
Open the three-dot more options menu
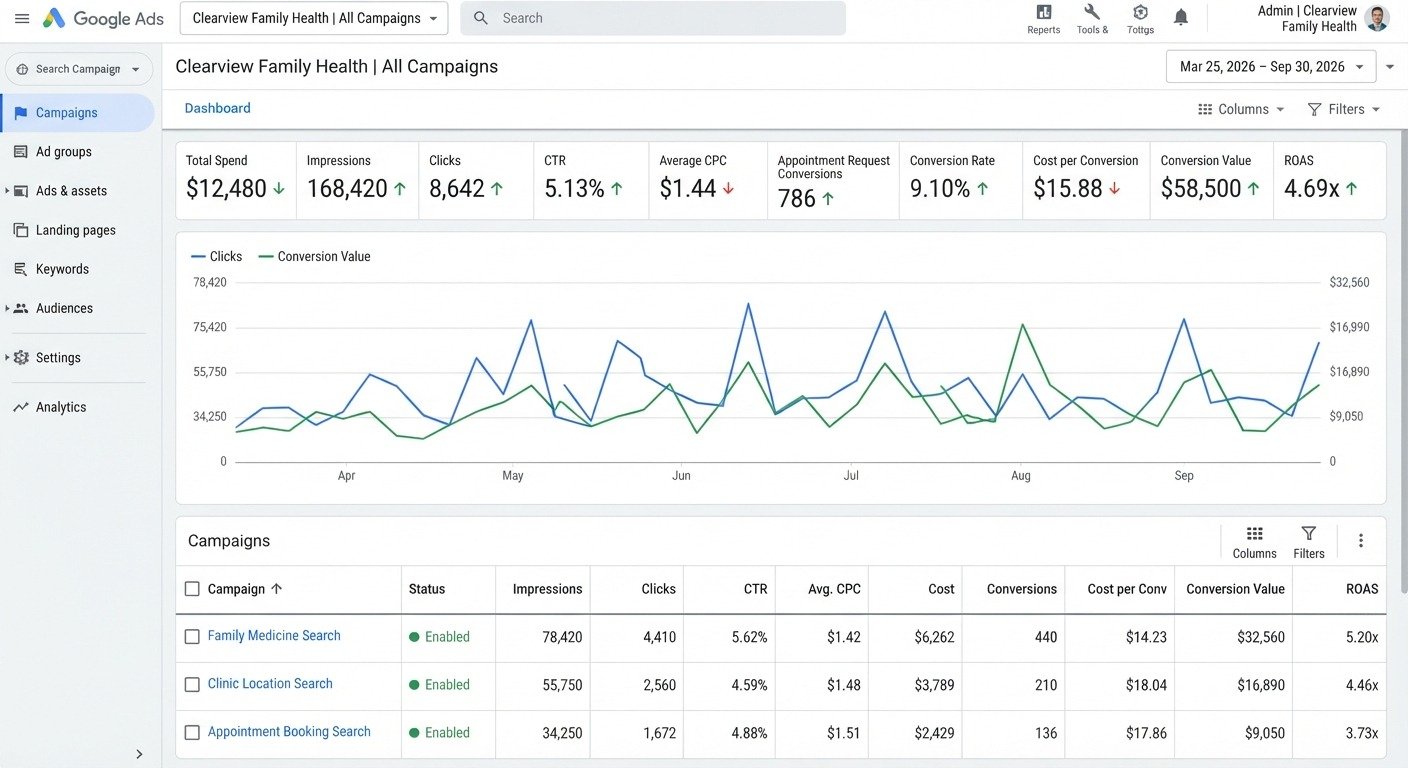(x=1361, y=541)
